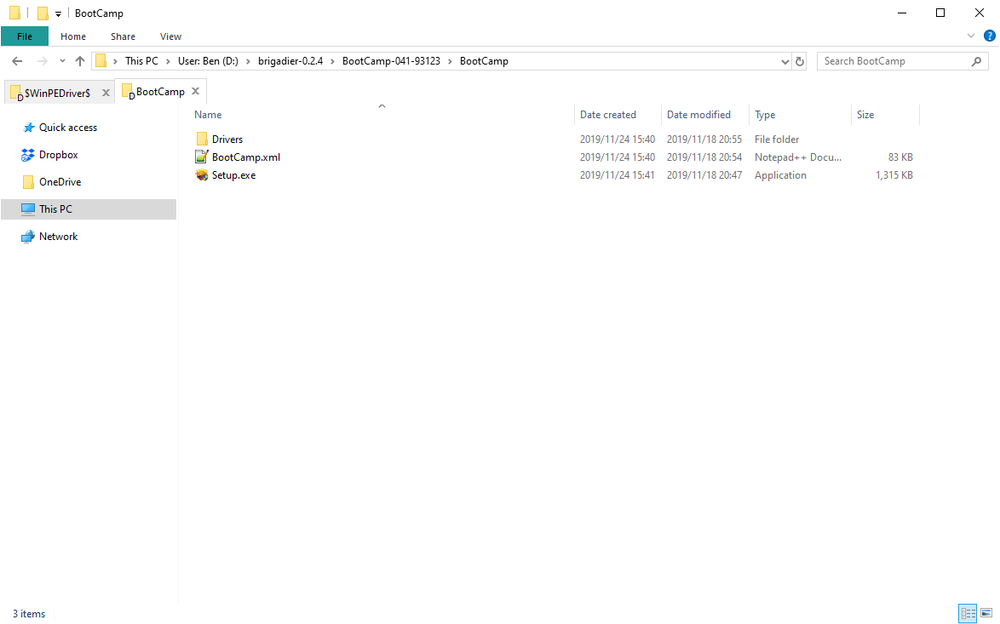Go back using the Back arrow

pyautogui.click(x=17, y=61)
